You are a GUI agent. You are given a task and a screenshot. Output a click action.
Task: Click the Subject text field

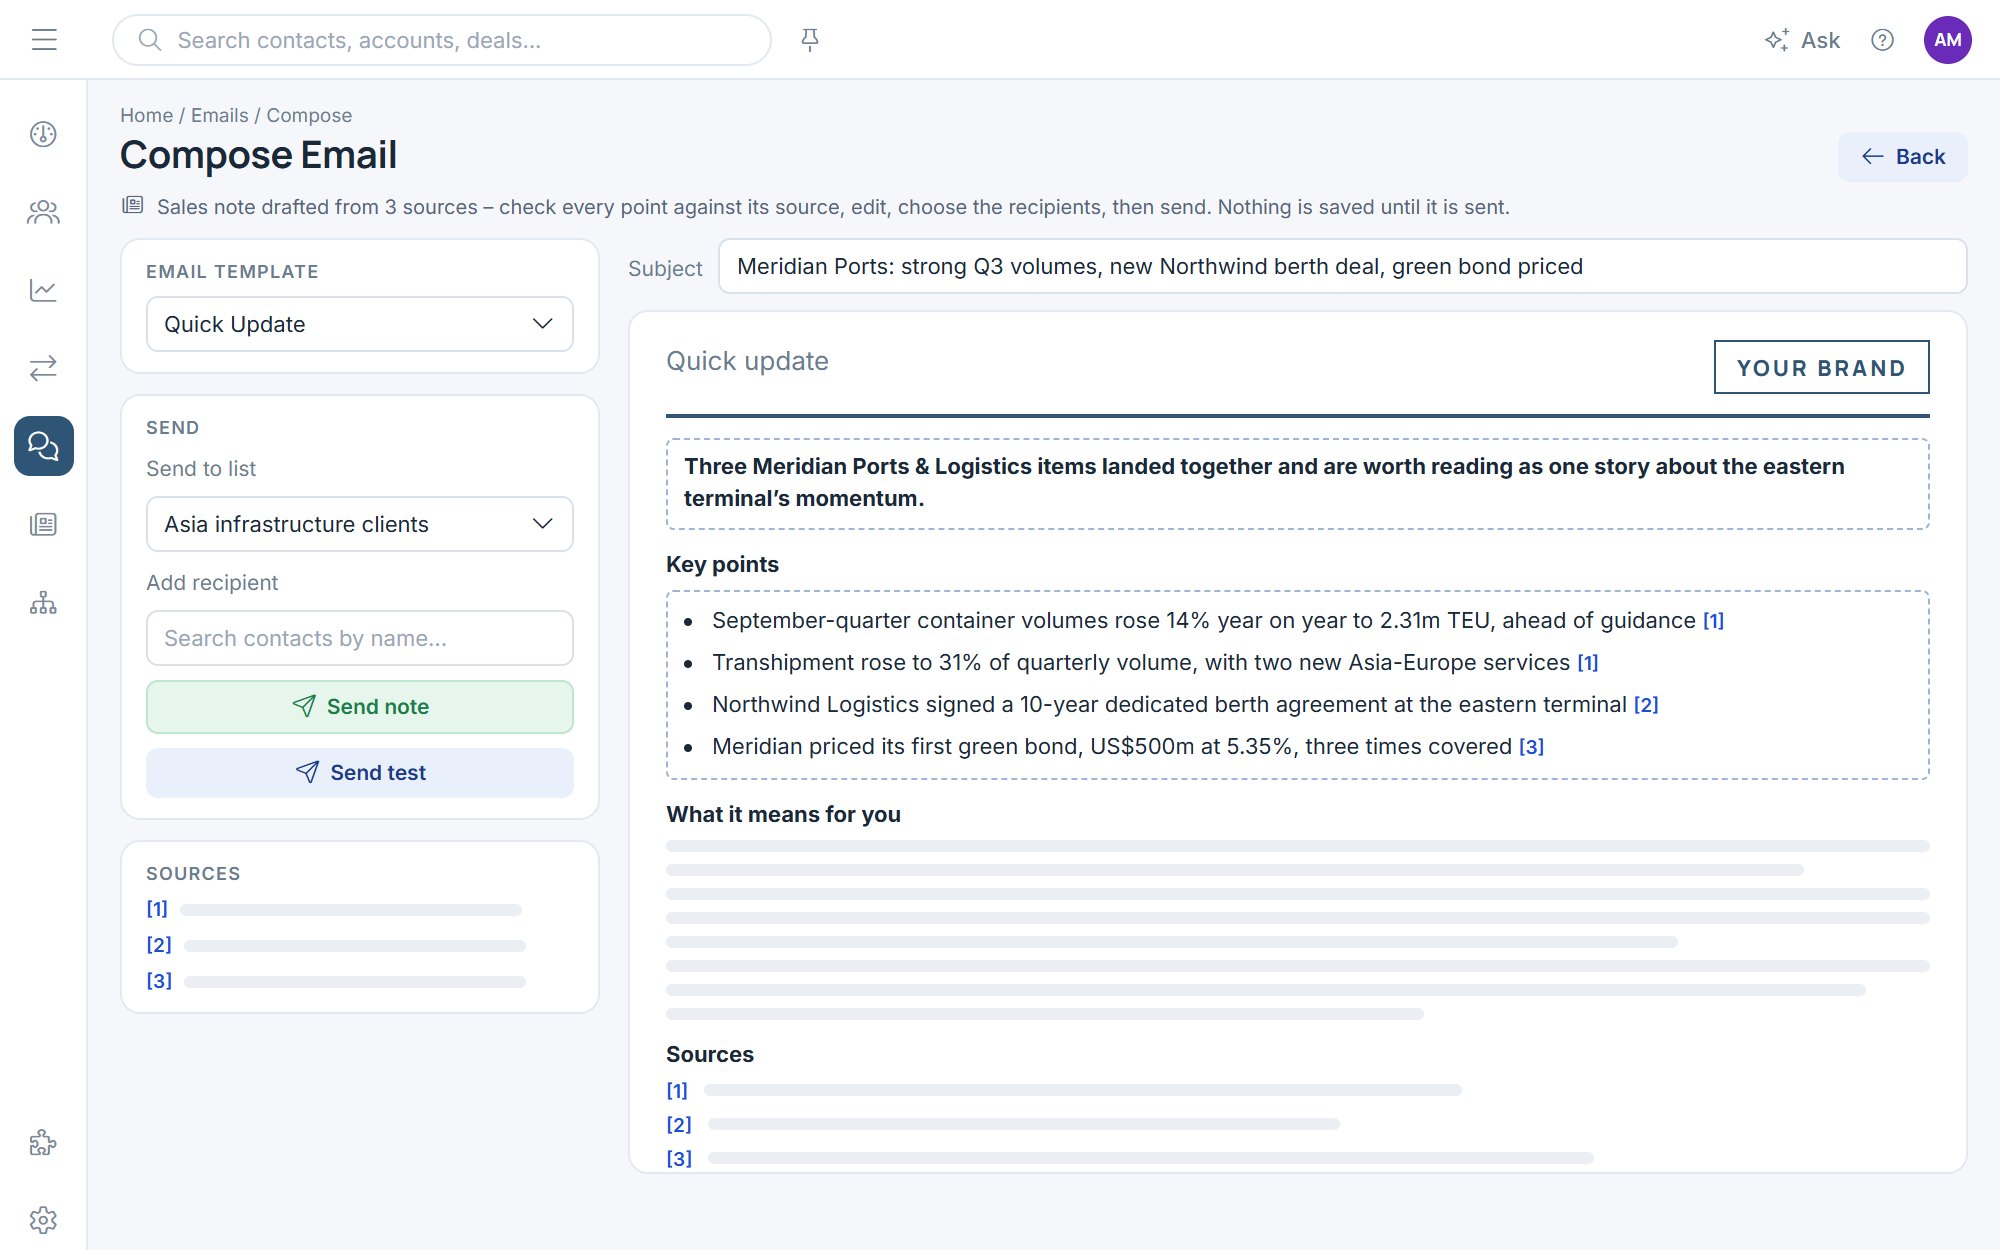(1342, 266)
